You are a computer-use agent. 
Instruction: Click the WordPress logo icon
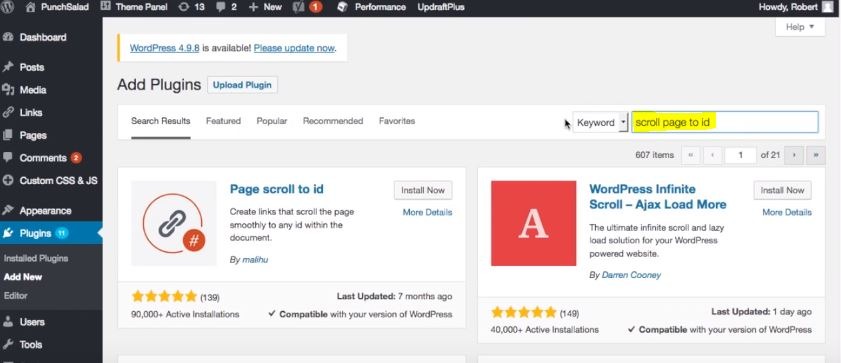[x=7, y=7]
